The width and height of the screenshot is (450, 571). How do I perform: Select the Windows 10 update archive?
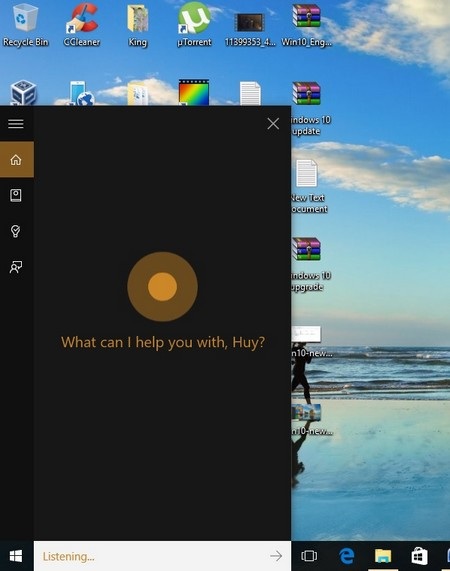(x=311, y=109)
